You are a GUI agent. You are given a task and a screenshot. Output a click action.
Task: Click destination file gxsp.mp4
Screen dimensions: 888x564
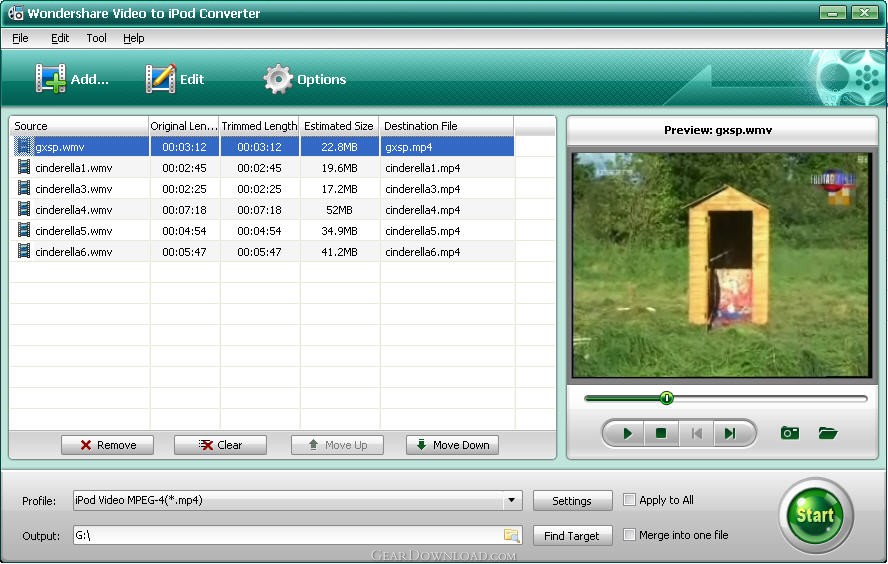tap(409, 147)
